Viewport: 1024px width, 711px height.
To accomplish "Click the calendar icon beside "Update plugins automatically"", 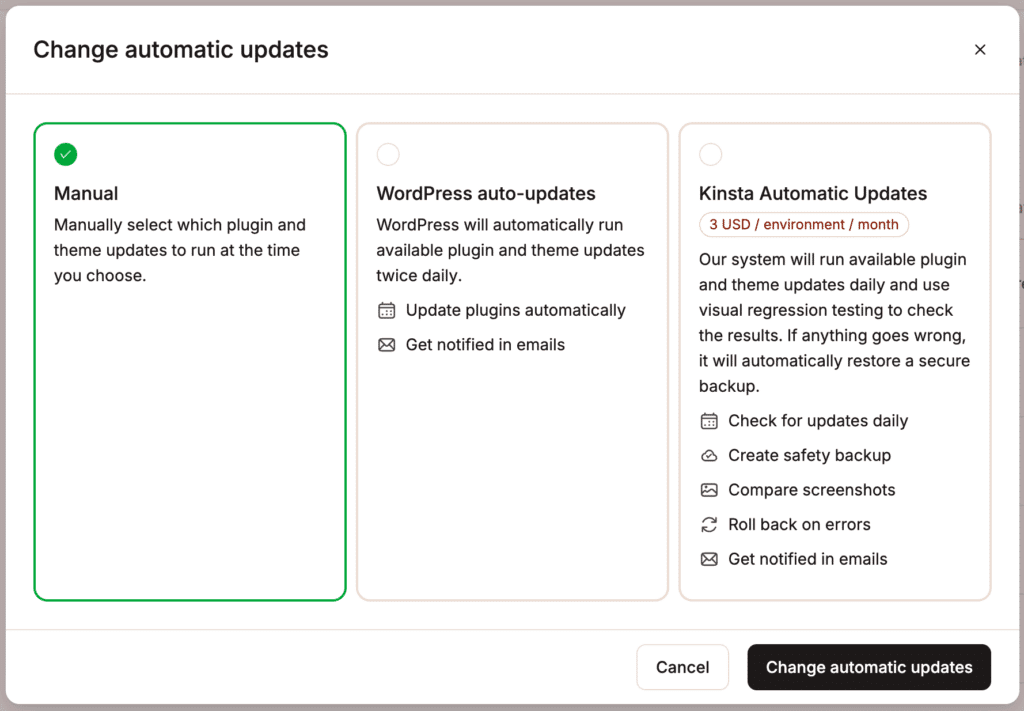I will 386,310.
